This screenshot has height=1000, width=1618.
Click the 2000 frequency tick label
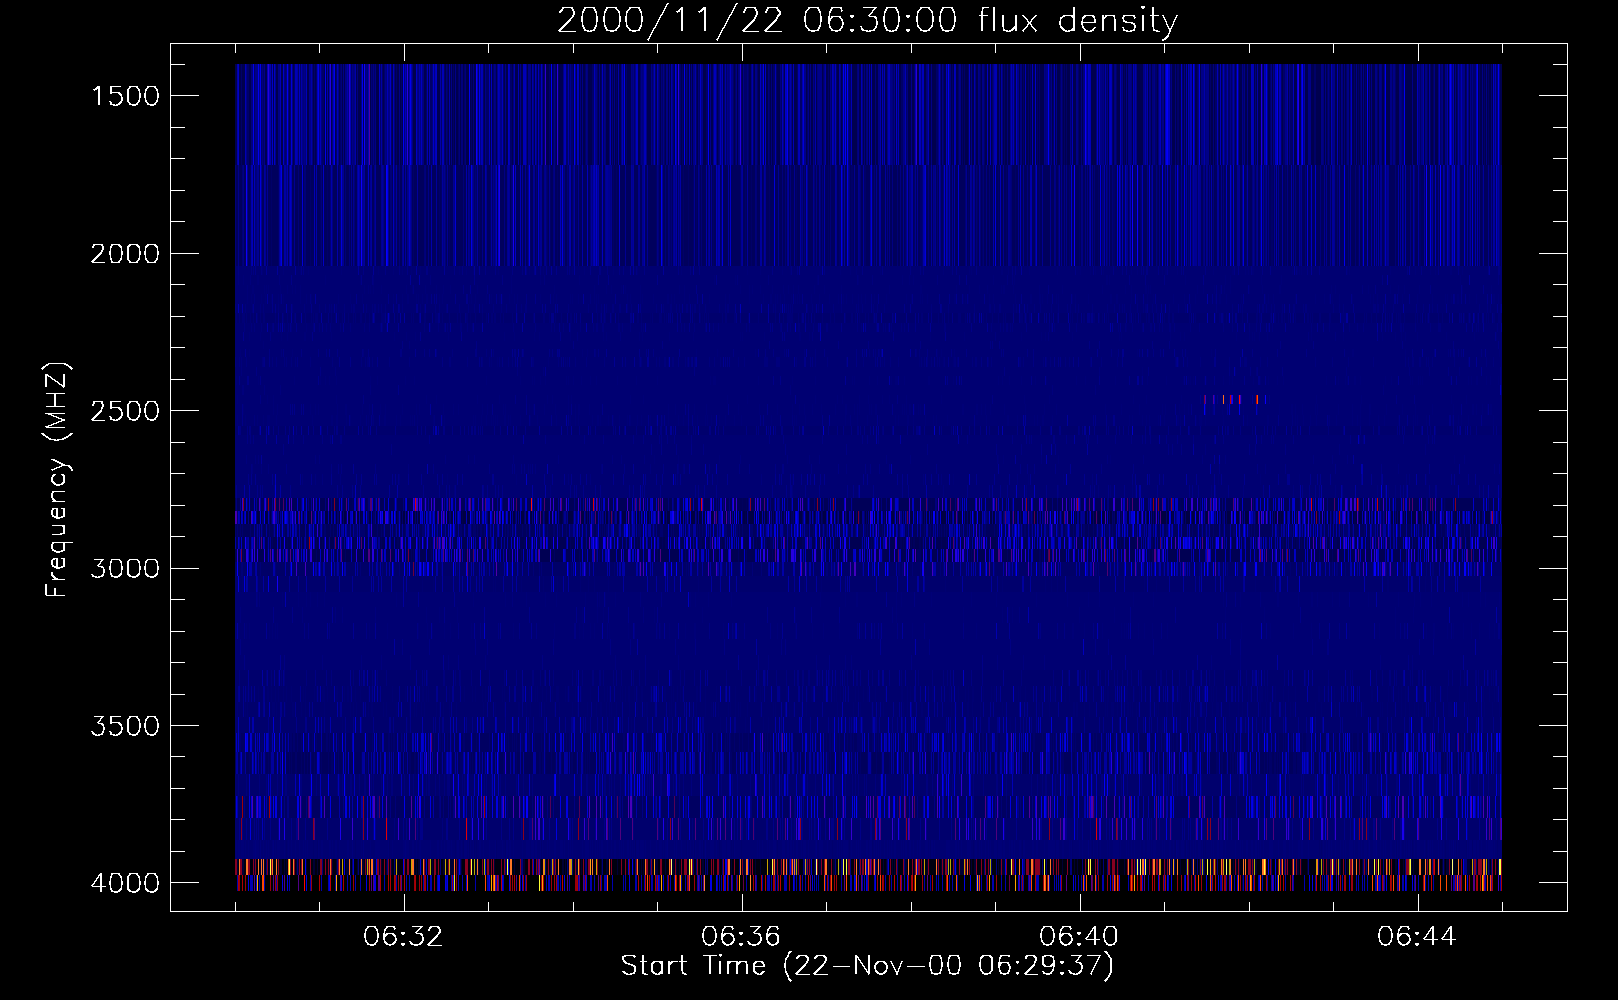coord(125,254)
